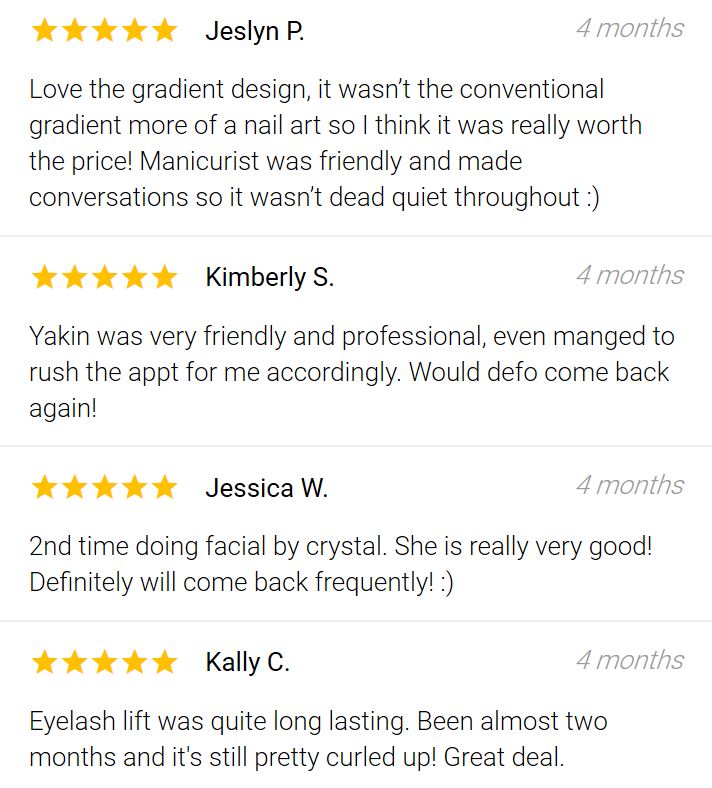Open reviewer name Jeslyn P.
The image size is (712, 788).
click(x=255, y=31)
